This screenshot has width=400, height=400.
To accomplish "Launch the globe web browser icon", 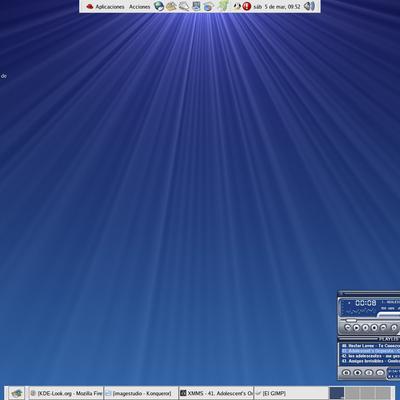I will click(159, 6).
